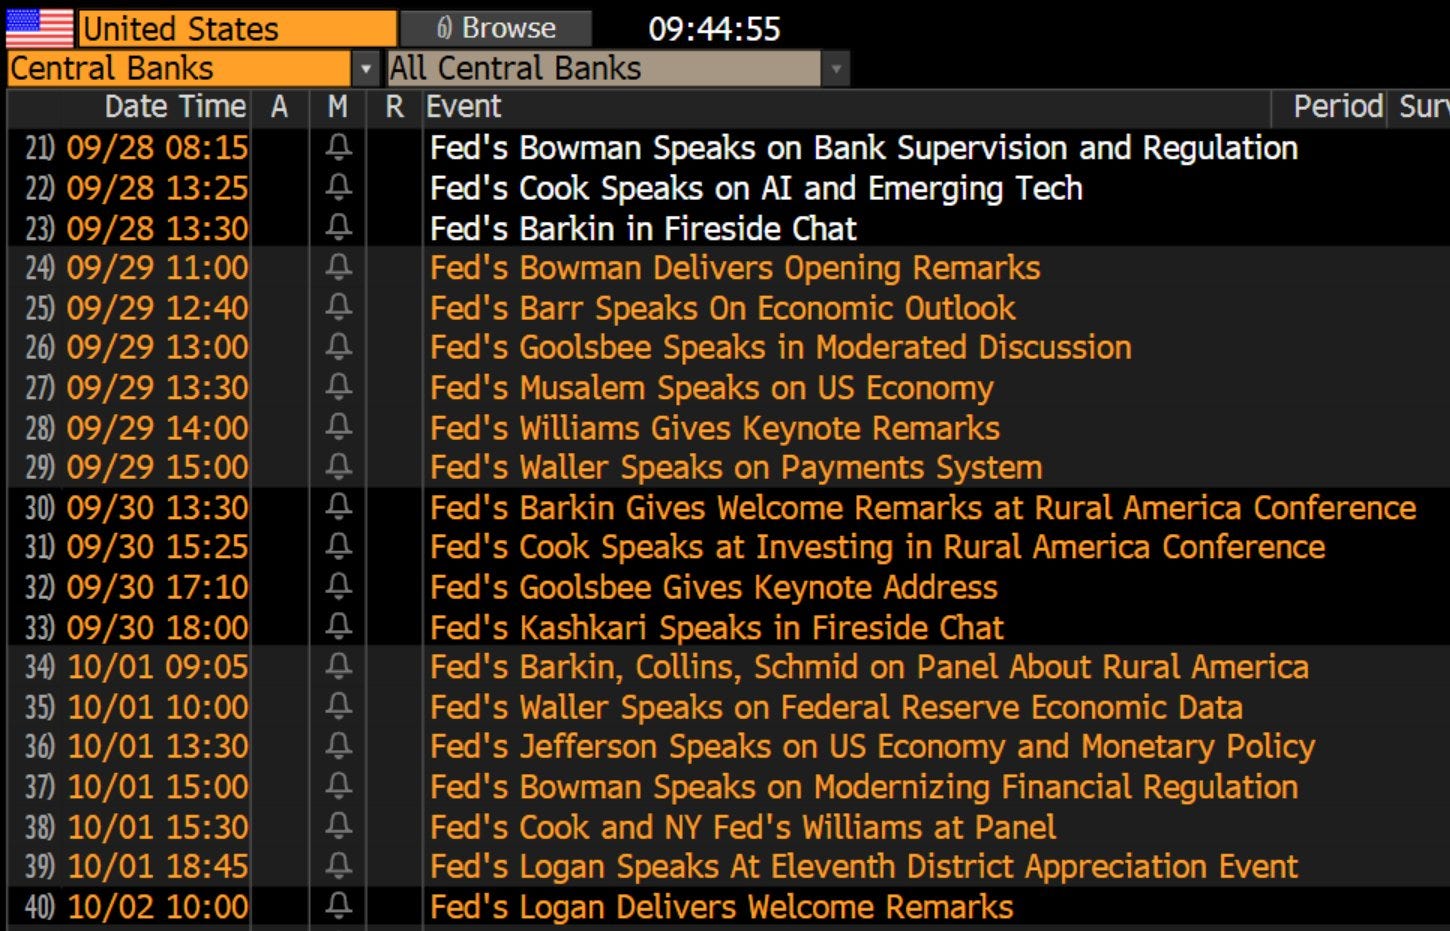Screen dimensions: 1450x931
Task: Toggle alert bell for Cook AI and Emerging Tech
Action: (338, 188)
